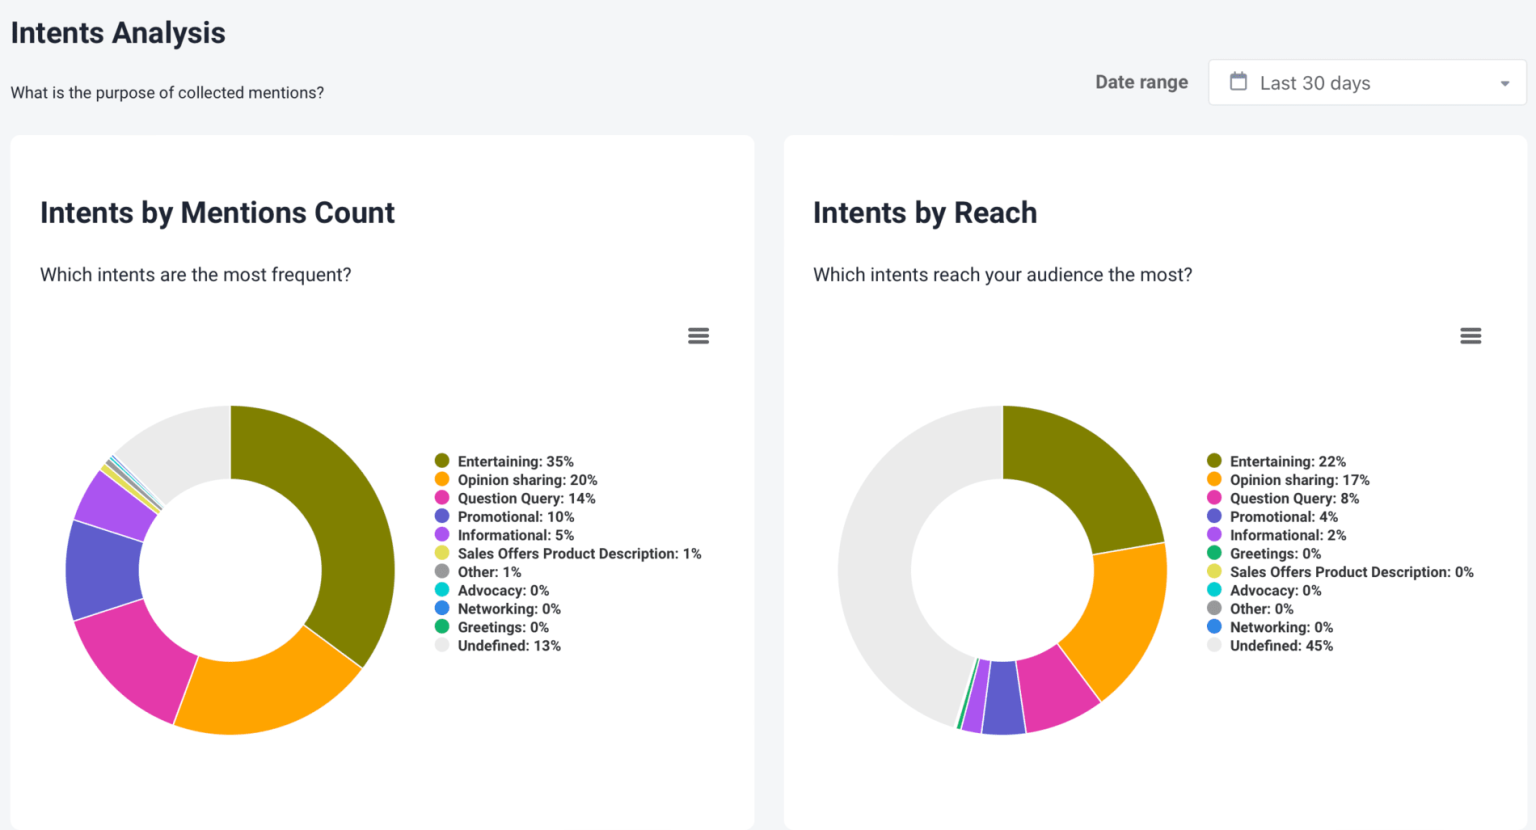Click the dropdown arrow next to Last 30 days
Image resolution: width=1536 pixels, height=830 pixels.
(1504, 84)
